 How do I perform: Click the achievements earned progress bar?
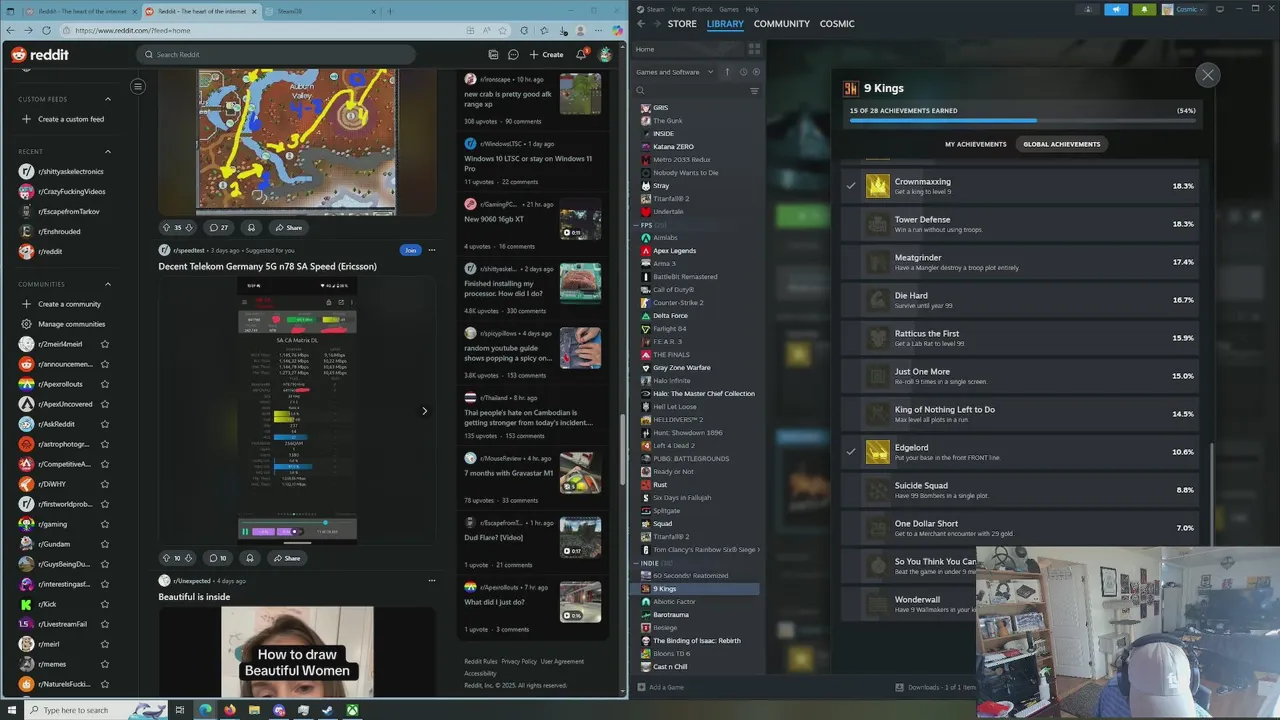[x=1023, y=120]
